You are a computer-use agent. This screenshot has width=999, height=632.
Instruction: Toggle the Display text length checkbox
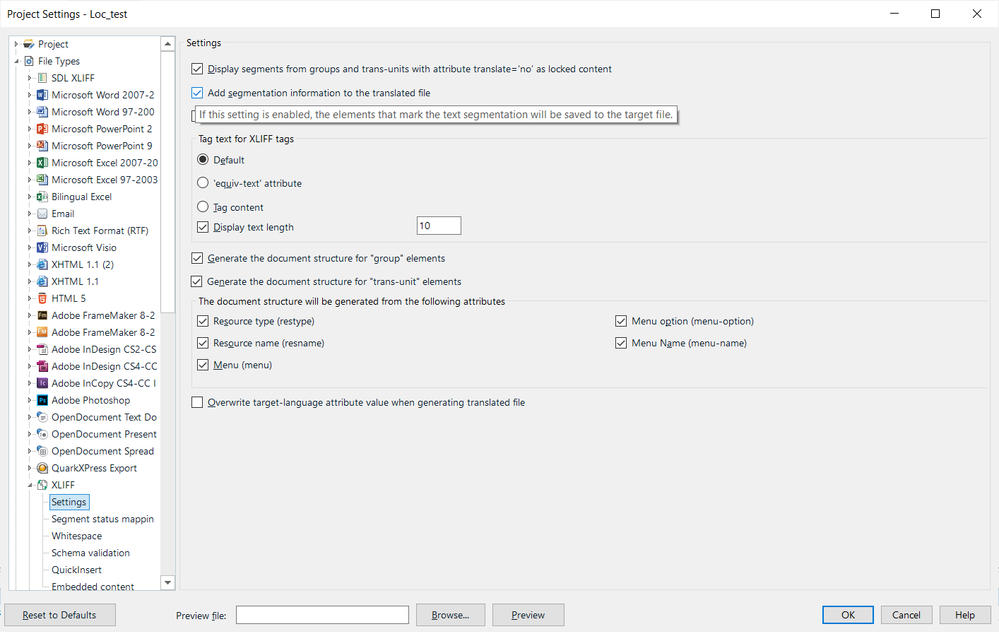pos(203,227)
